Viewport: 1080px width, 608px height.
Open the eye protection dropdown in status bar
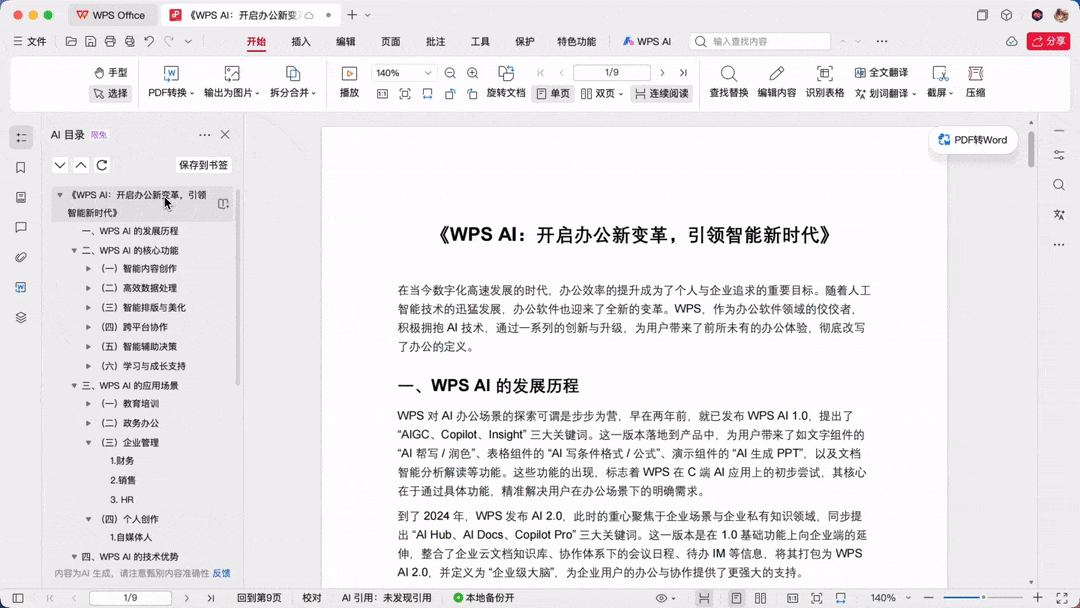[x=665, y=598]
